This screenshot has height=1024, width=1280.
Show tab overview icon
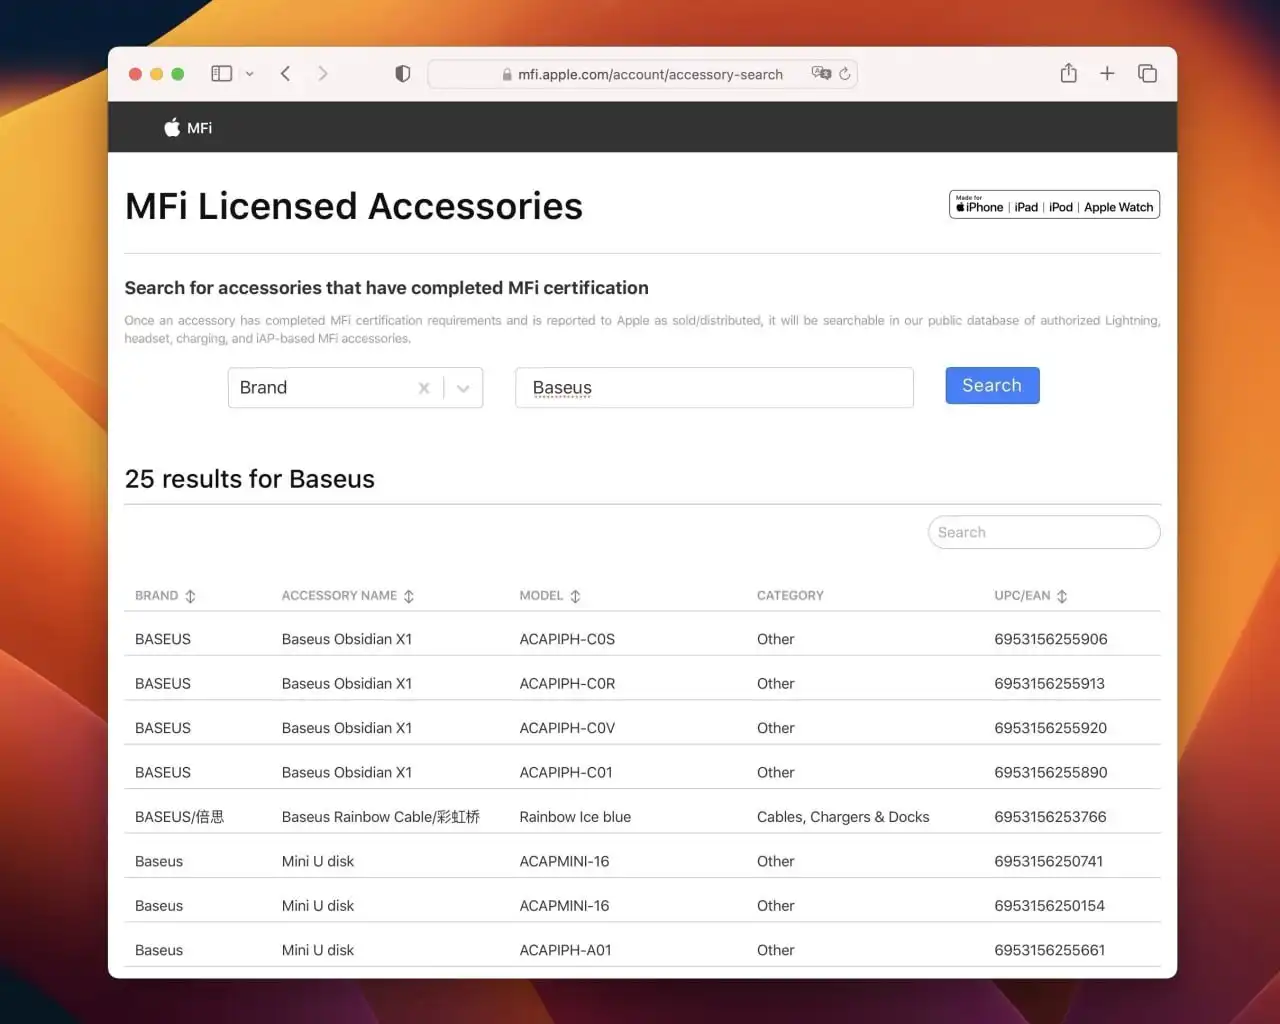(1147, 73)
